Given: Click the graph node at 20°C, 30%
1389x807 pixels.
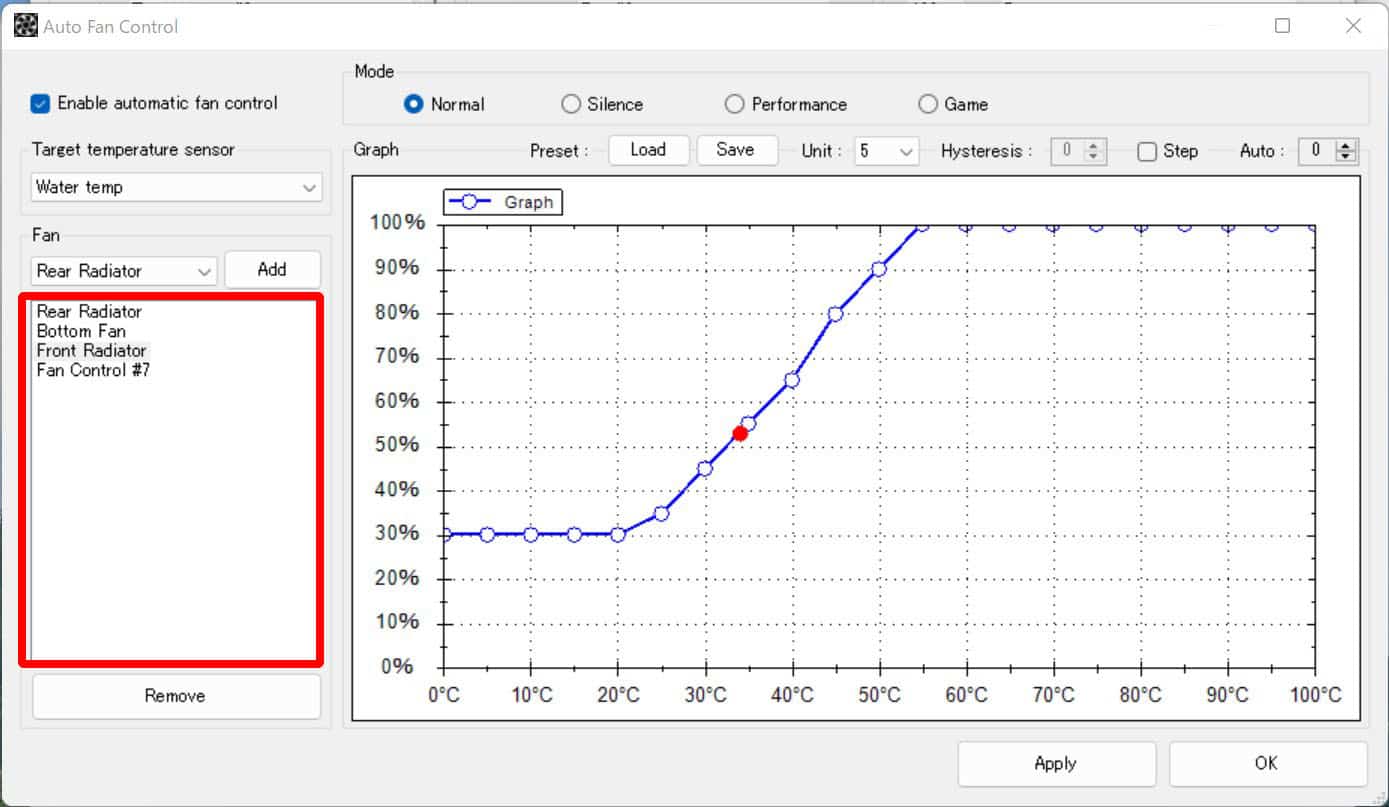Looking at the screenshot, I should [x=618, y=534].
